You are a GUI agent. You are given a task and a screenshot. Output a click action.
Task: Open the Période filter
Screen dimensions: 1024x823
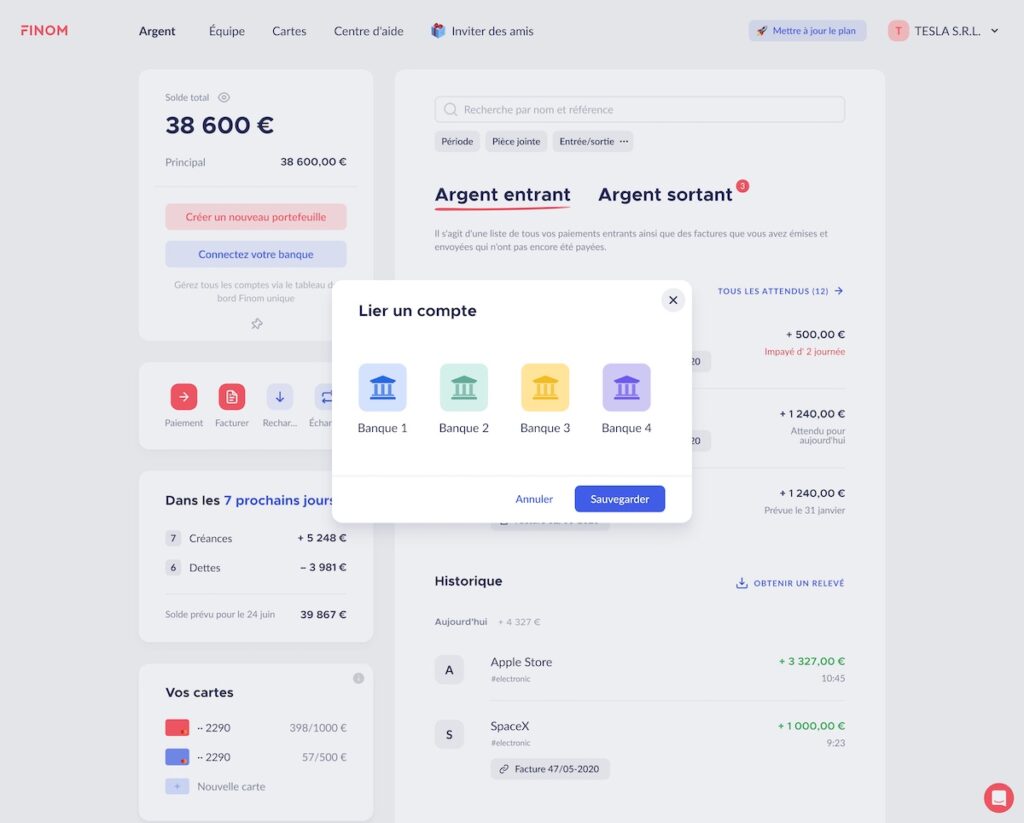click(x=457, y=142)
